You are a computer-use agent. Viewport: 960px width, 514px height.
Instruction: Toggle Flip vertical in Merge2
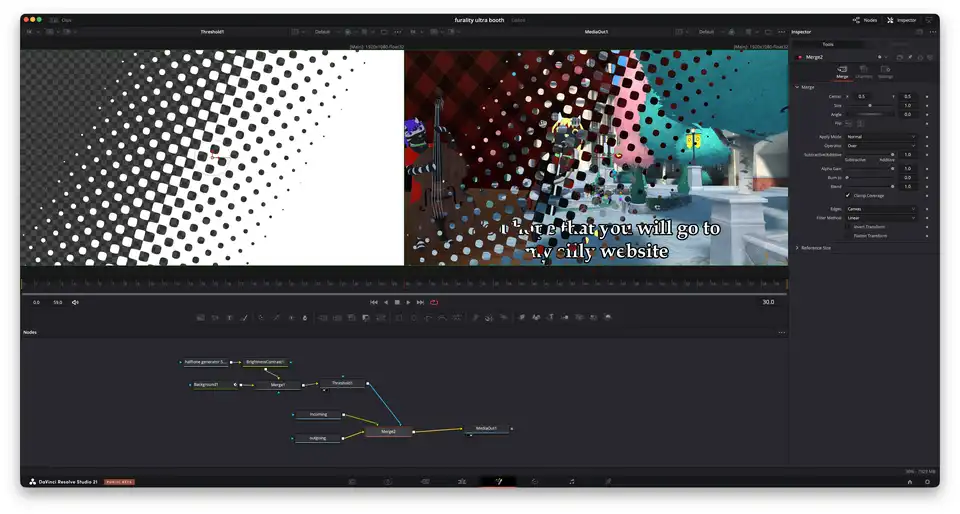pyautogui.click(x=860, y=124)
